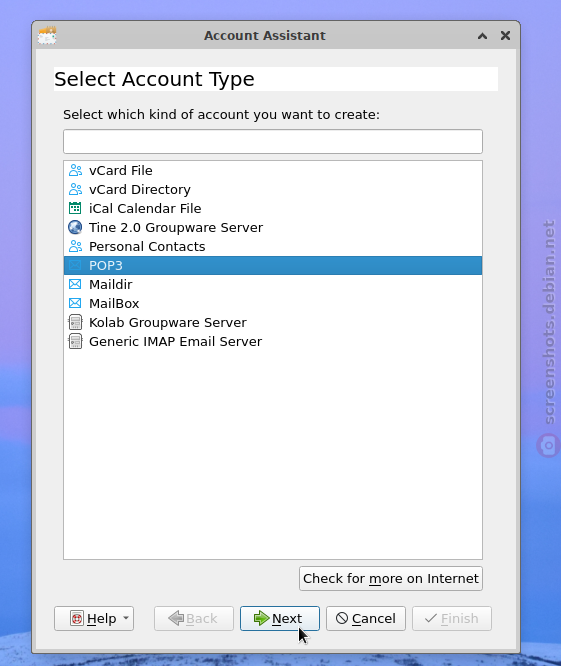Viewport: 561px width, 666px height.
Task: Click the vCard Directory contacts icon
Action: pyautogui.click(x=75, y=189)
